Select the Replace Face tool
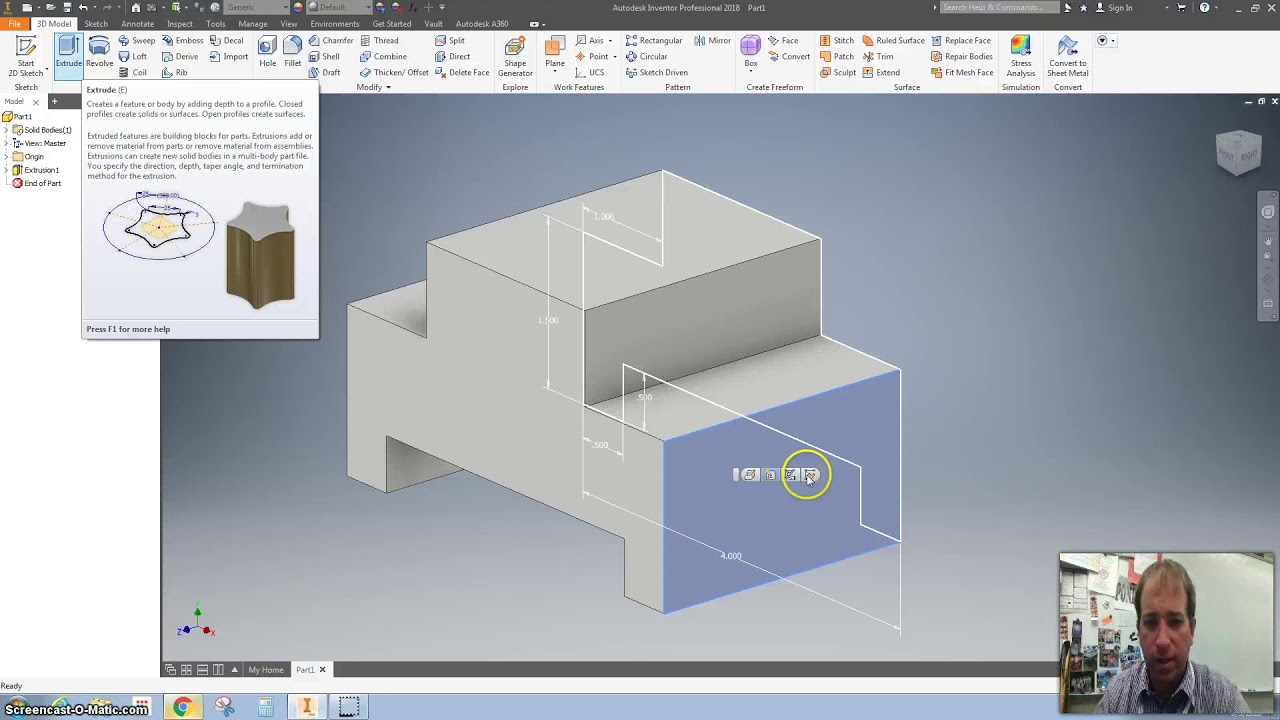Image resolution: width=1280 pixels, height=720 pixels. pos(961,41)
